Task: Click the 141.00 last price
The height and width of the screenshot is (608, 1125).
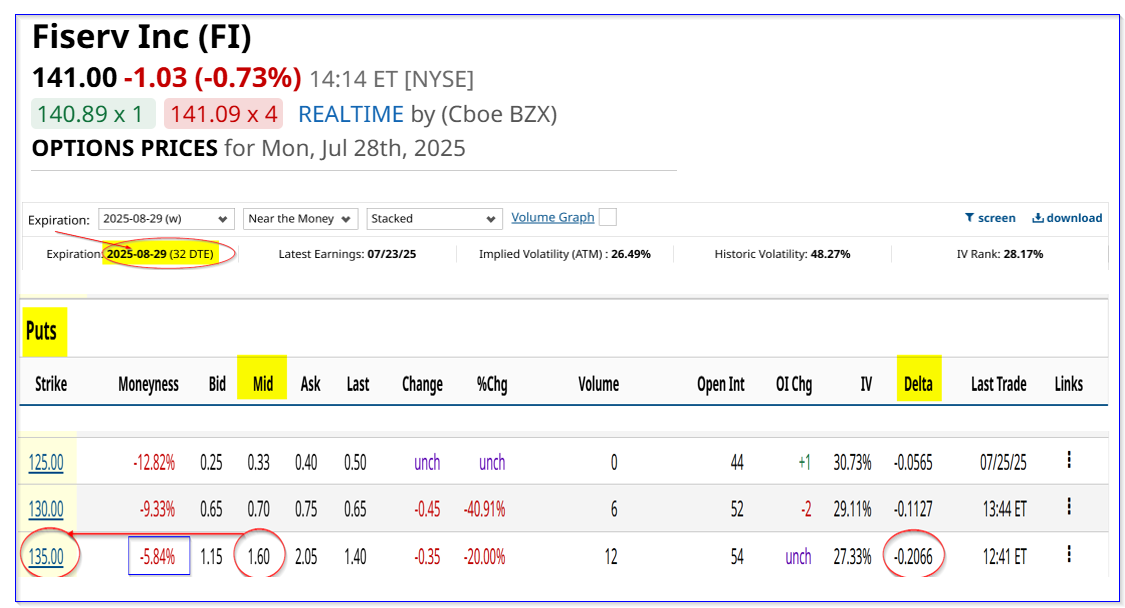Action: (x=75, y=78)
